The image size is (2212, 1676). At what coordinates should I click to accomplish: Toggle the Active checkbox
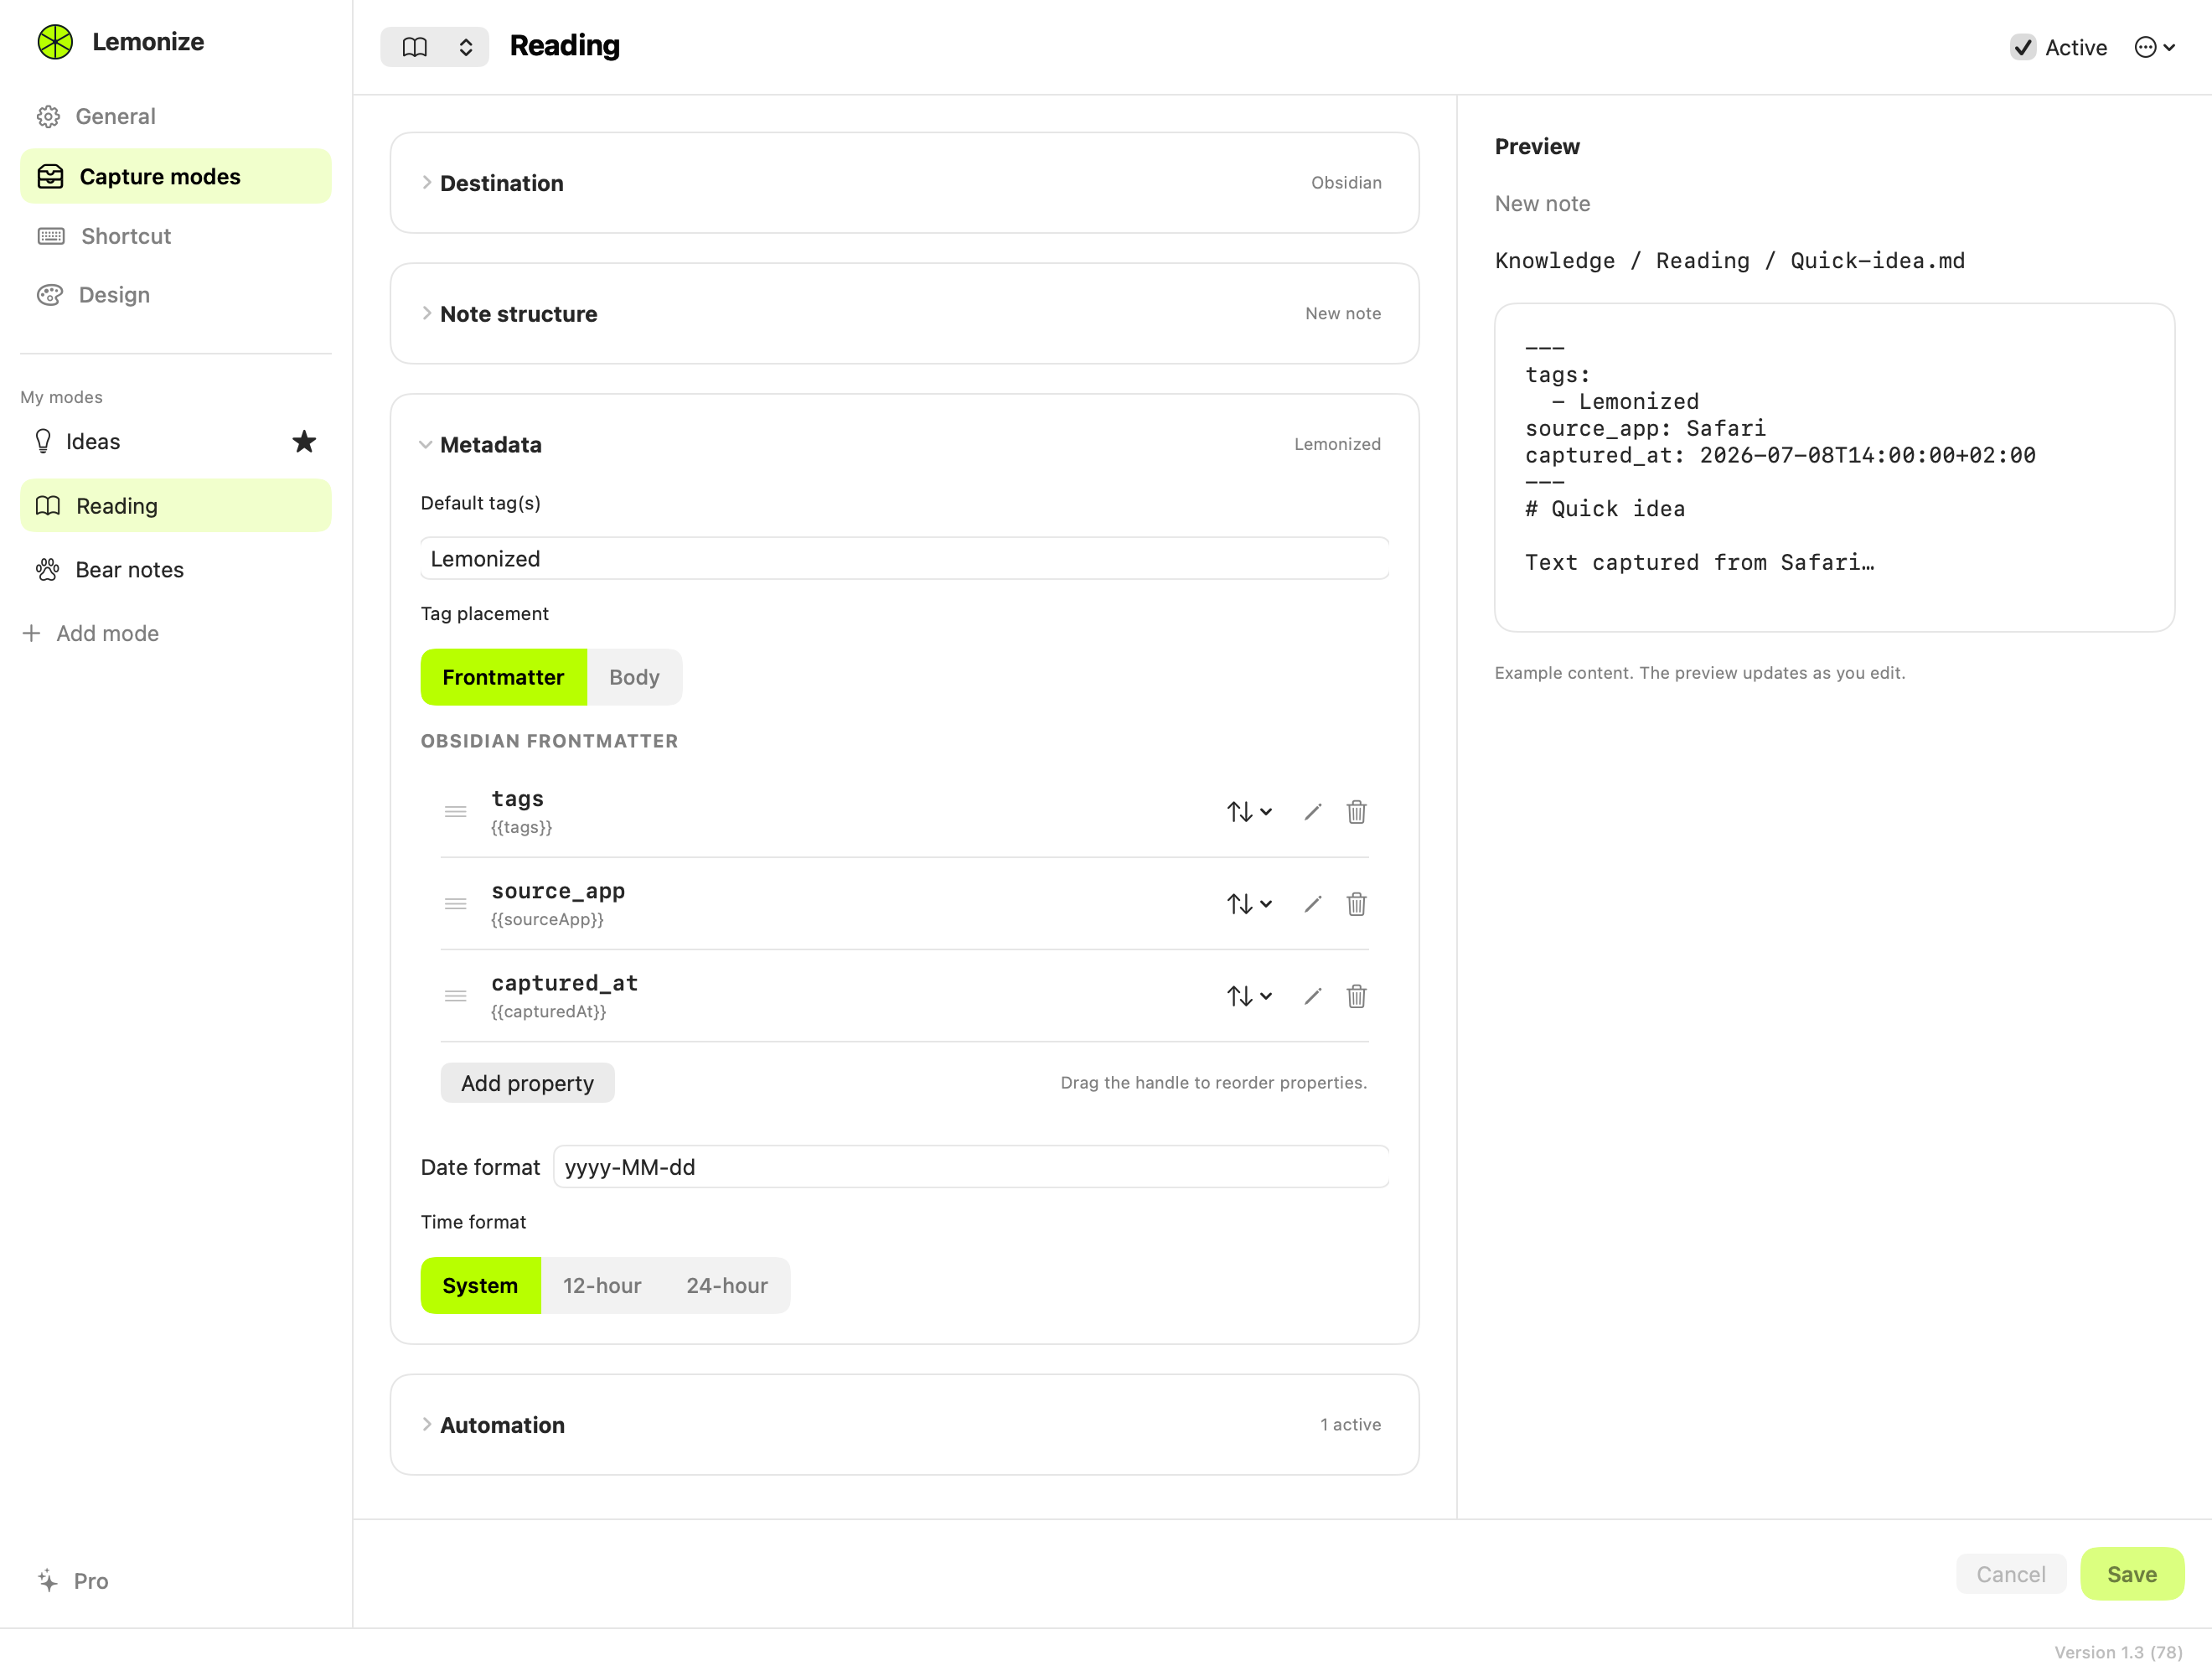(2022, 47)
